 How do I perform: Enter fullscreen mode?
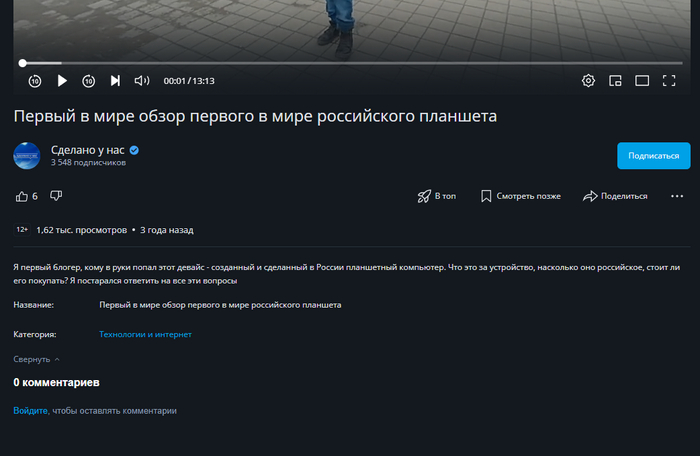pyautogui.click(x=669, y=80)
